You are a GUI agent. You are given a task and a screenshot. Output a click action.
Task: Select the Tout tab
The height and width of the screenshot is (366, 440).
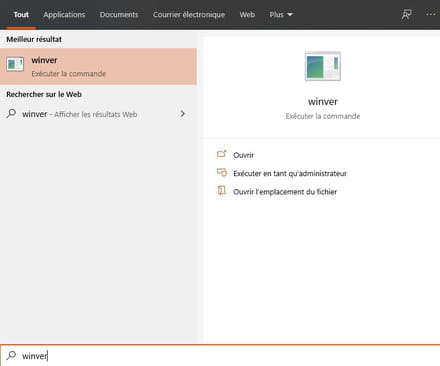(21, 15)
